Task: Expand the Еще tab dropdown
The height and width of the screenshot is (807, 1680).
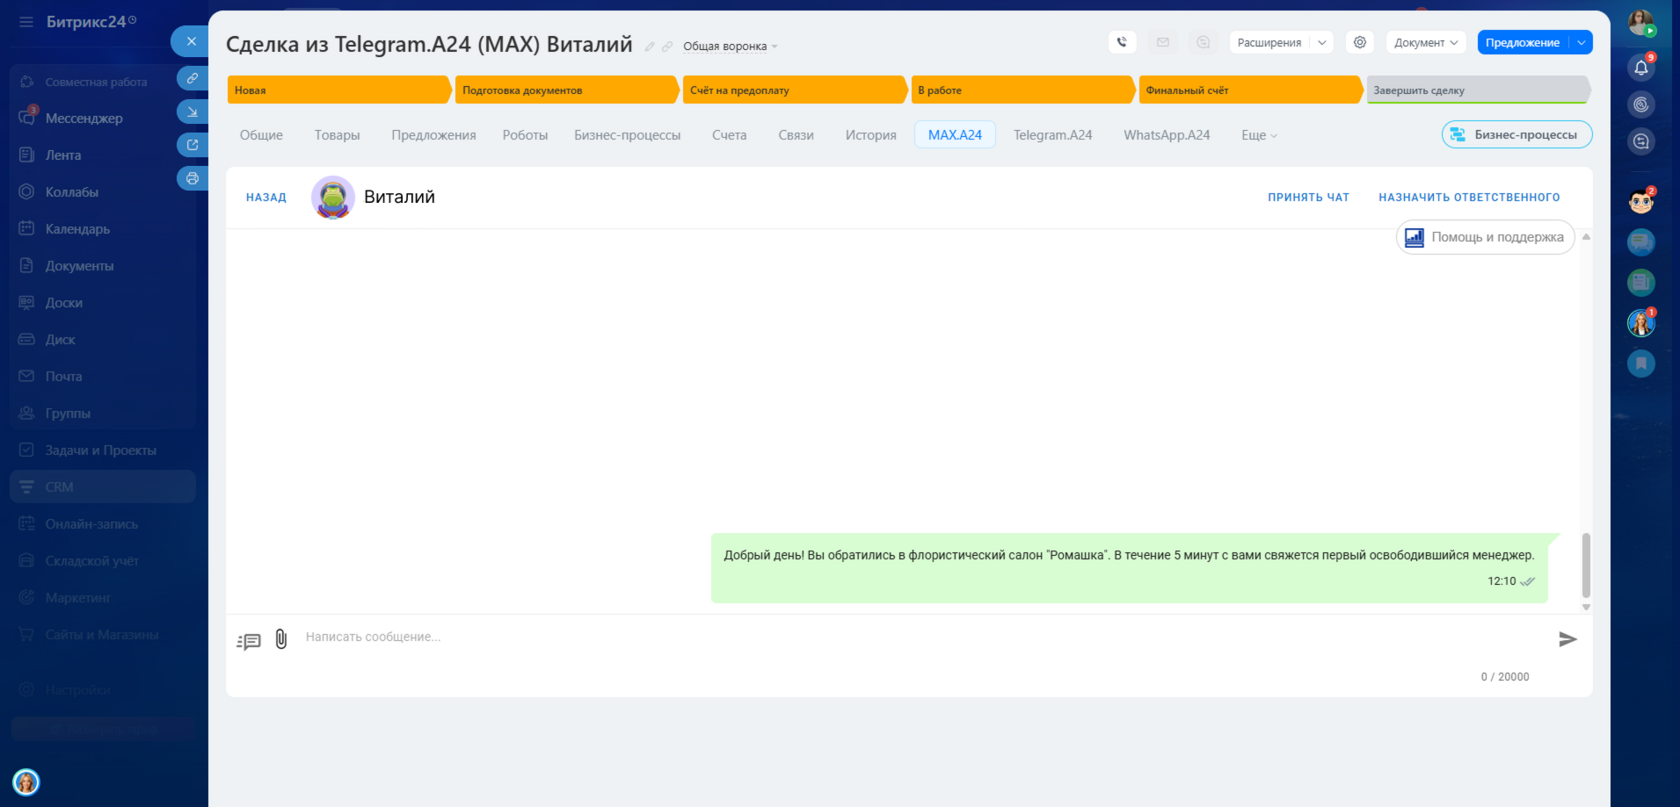Action: [x=1259, y=135]
